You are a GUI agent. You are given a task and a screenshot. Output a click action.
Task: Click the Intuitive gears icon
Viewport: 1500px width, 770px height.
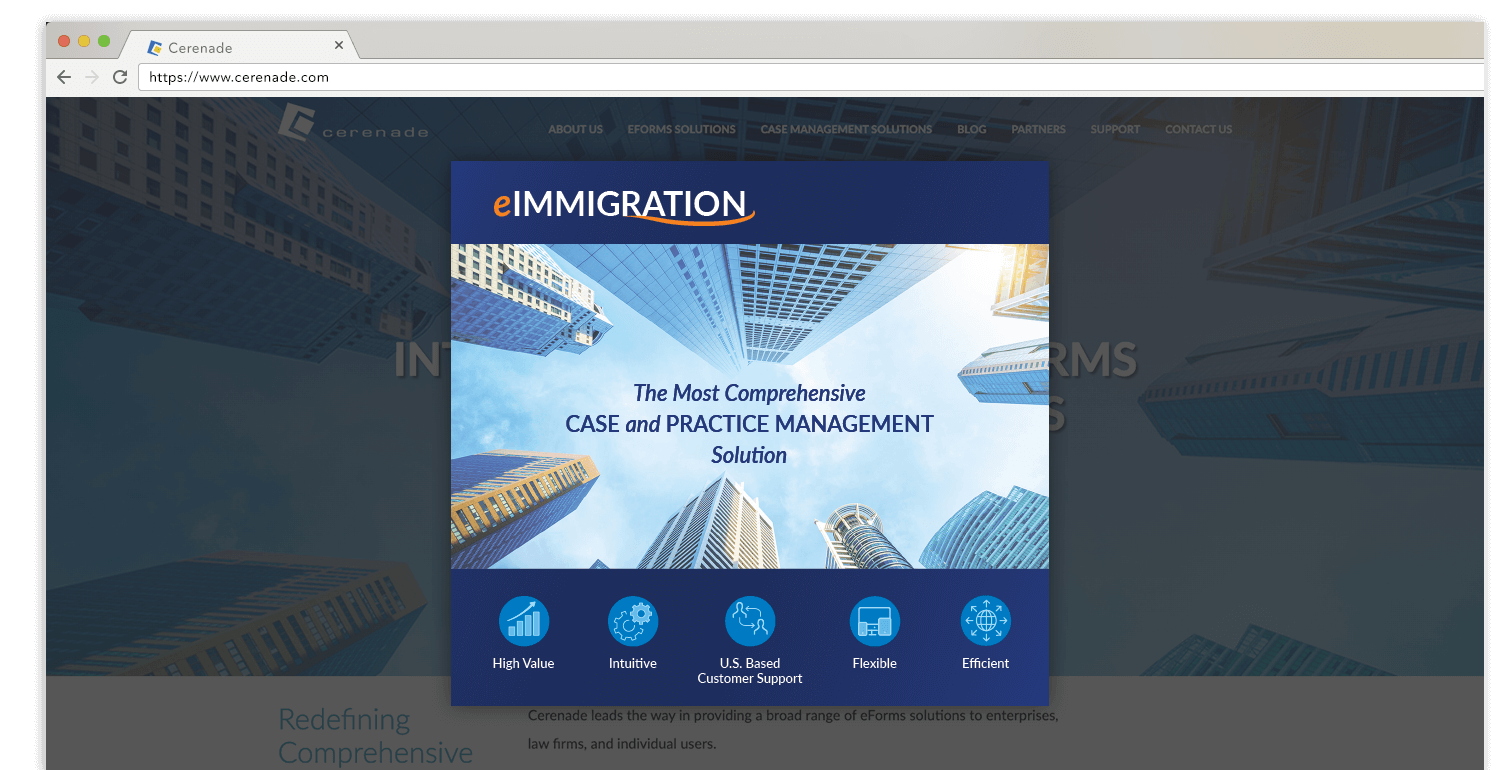point(633,622)
